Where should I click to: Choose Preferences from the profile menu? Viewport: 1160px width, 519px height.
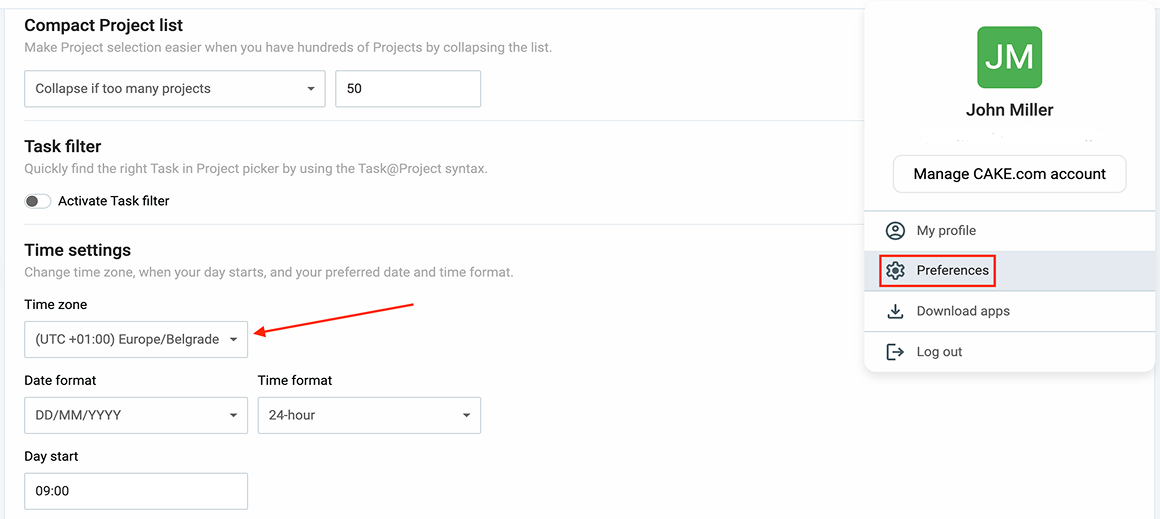[x=952, y=271]
